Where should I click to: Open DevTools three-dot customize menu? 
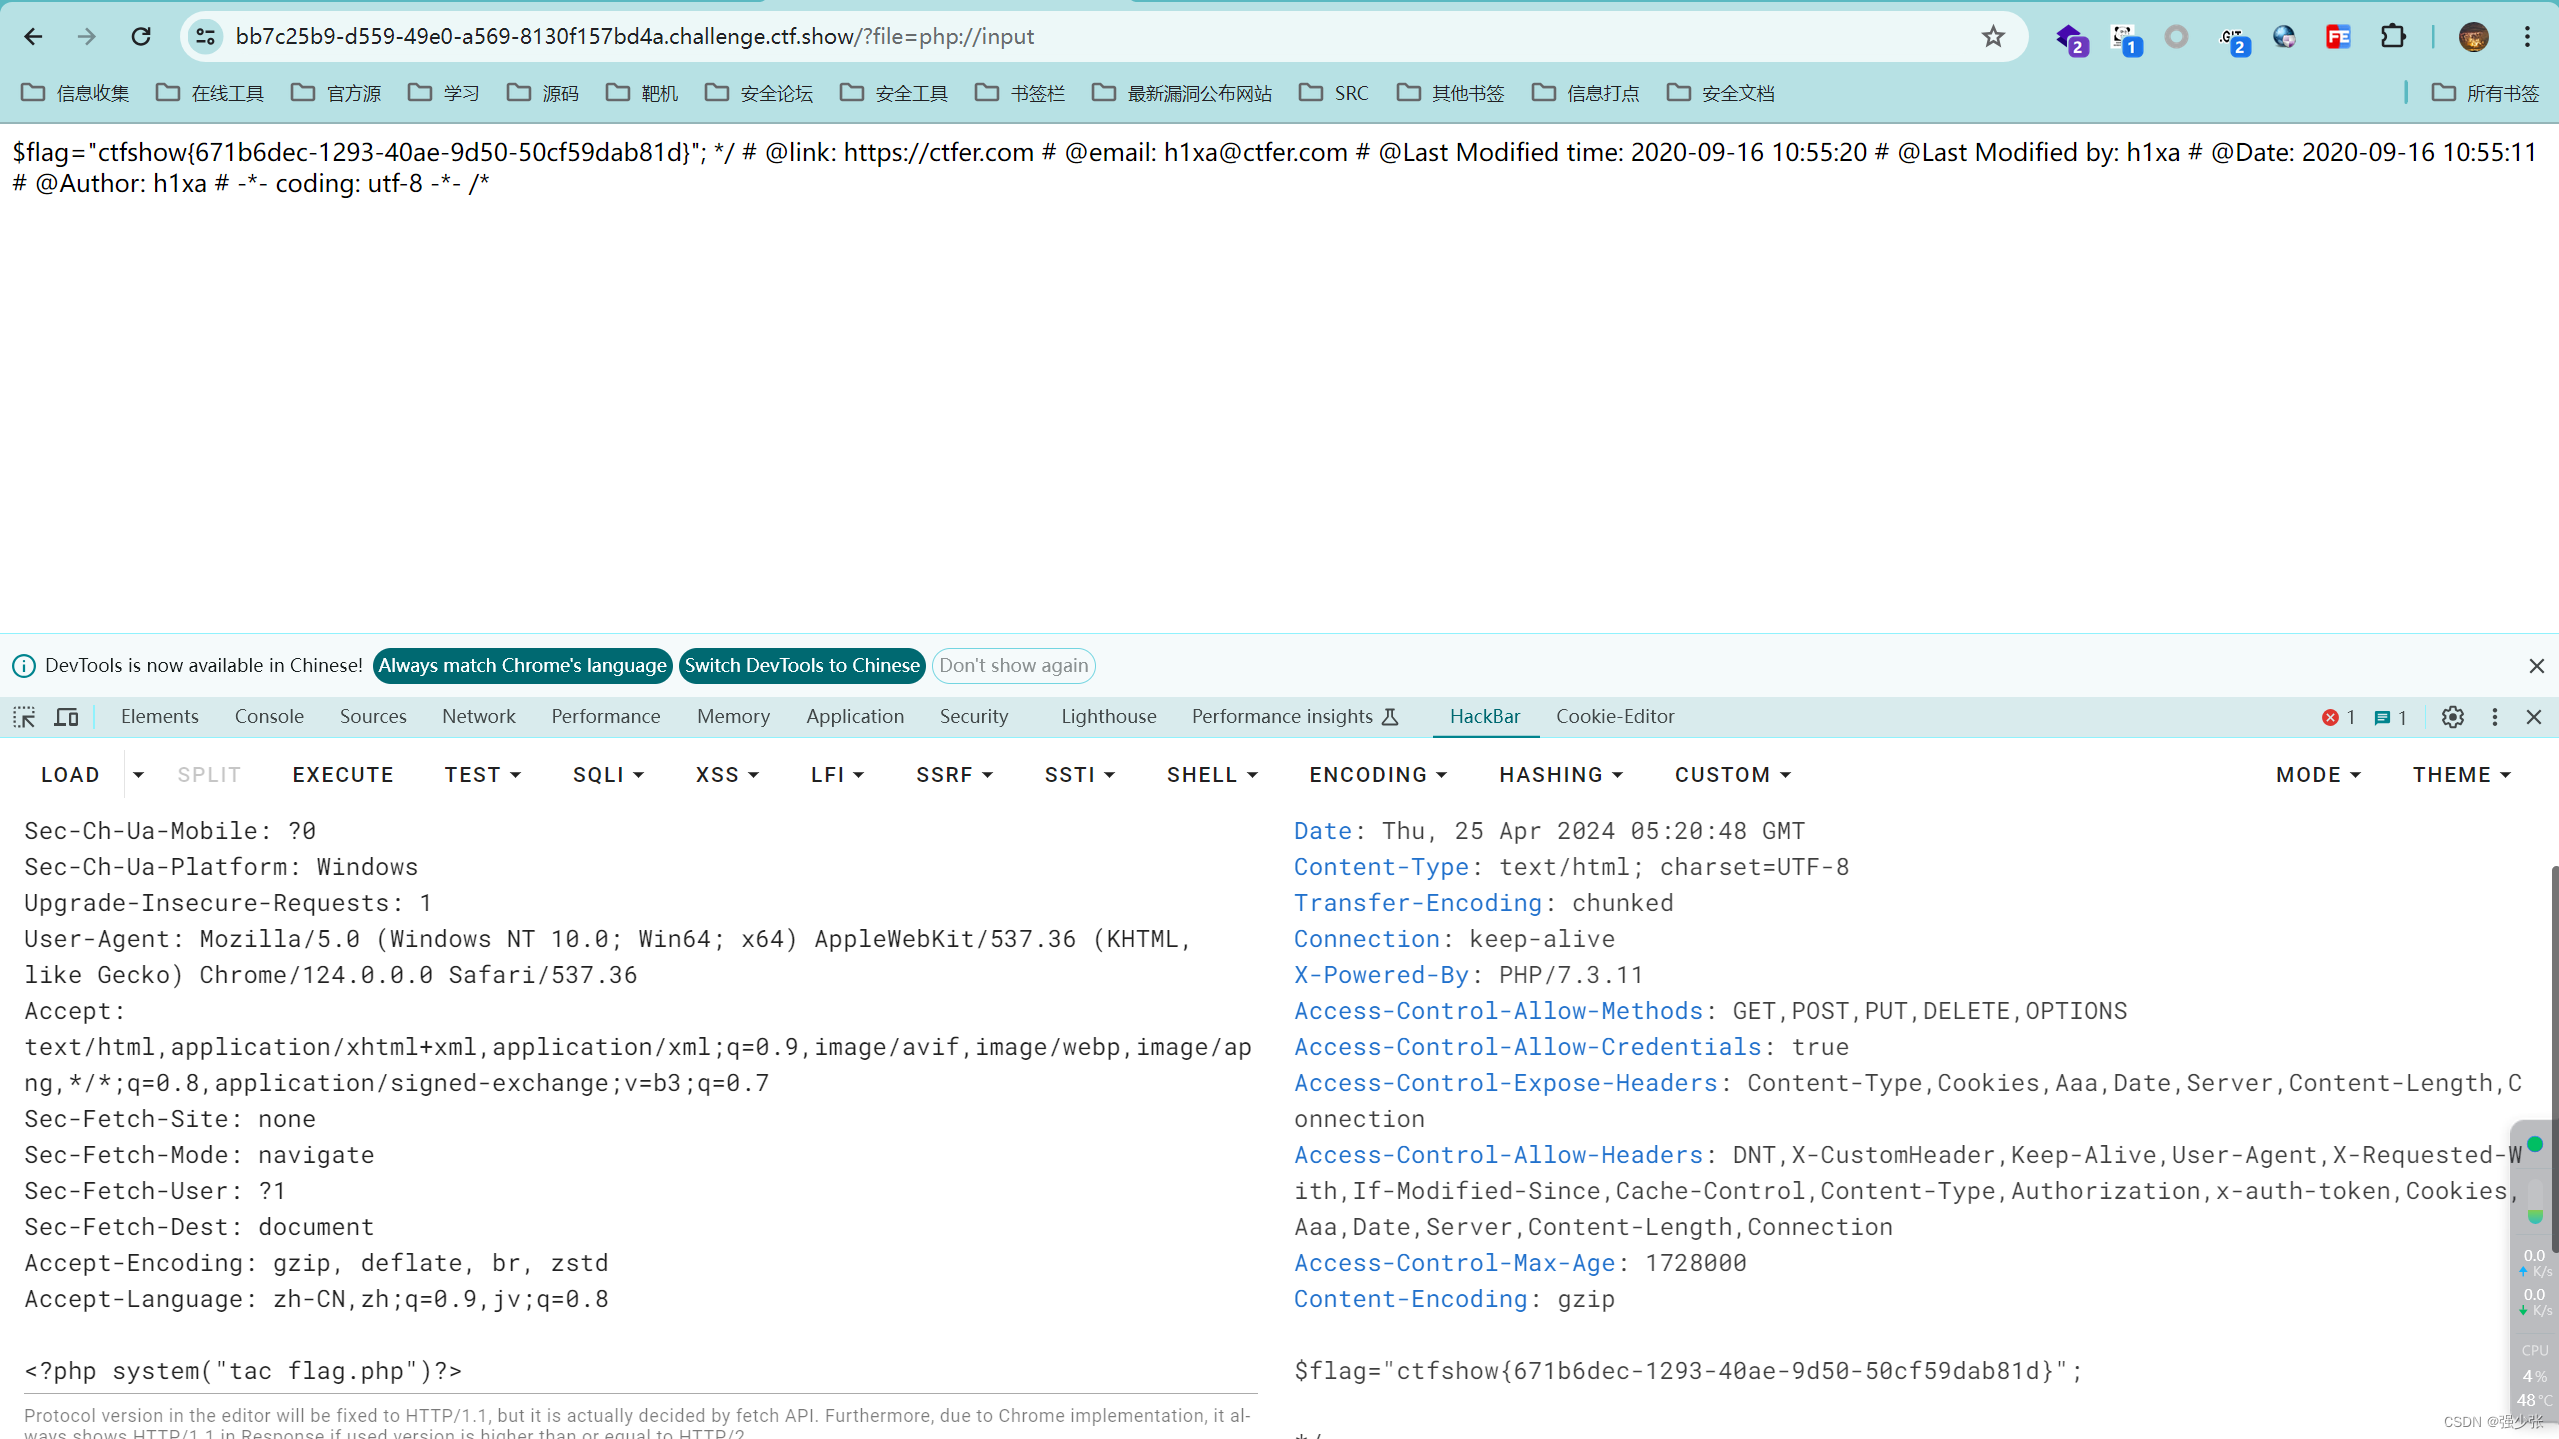[2494, 717]
